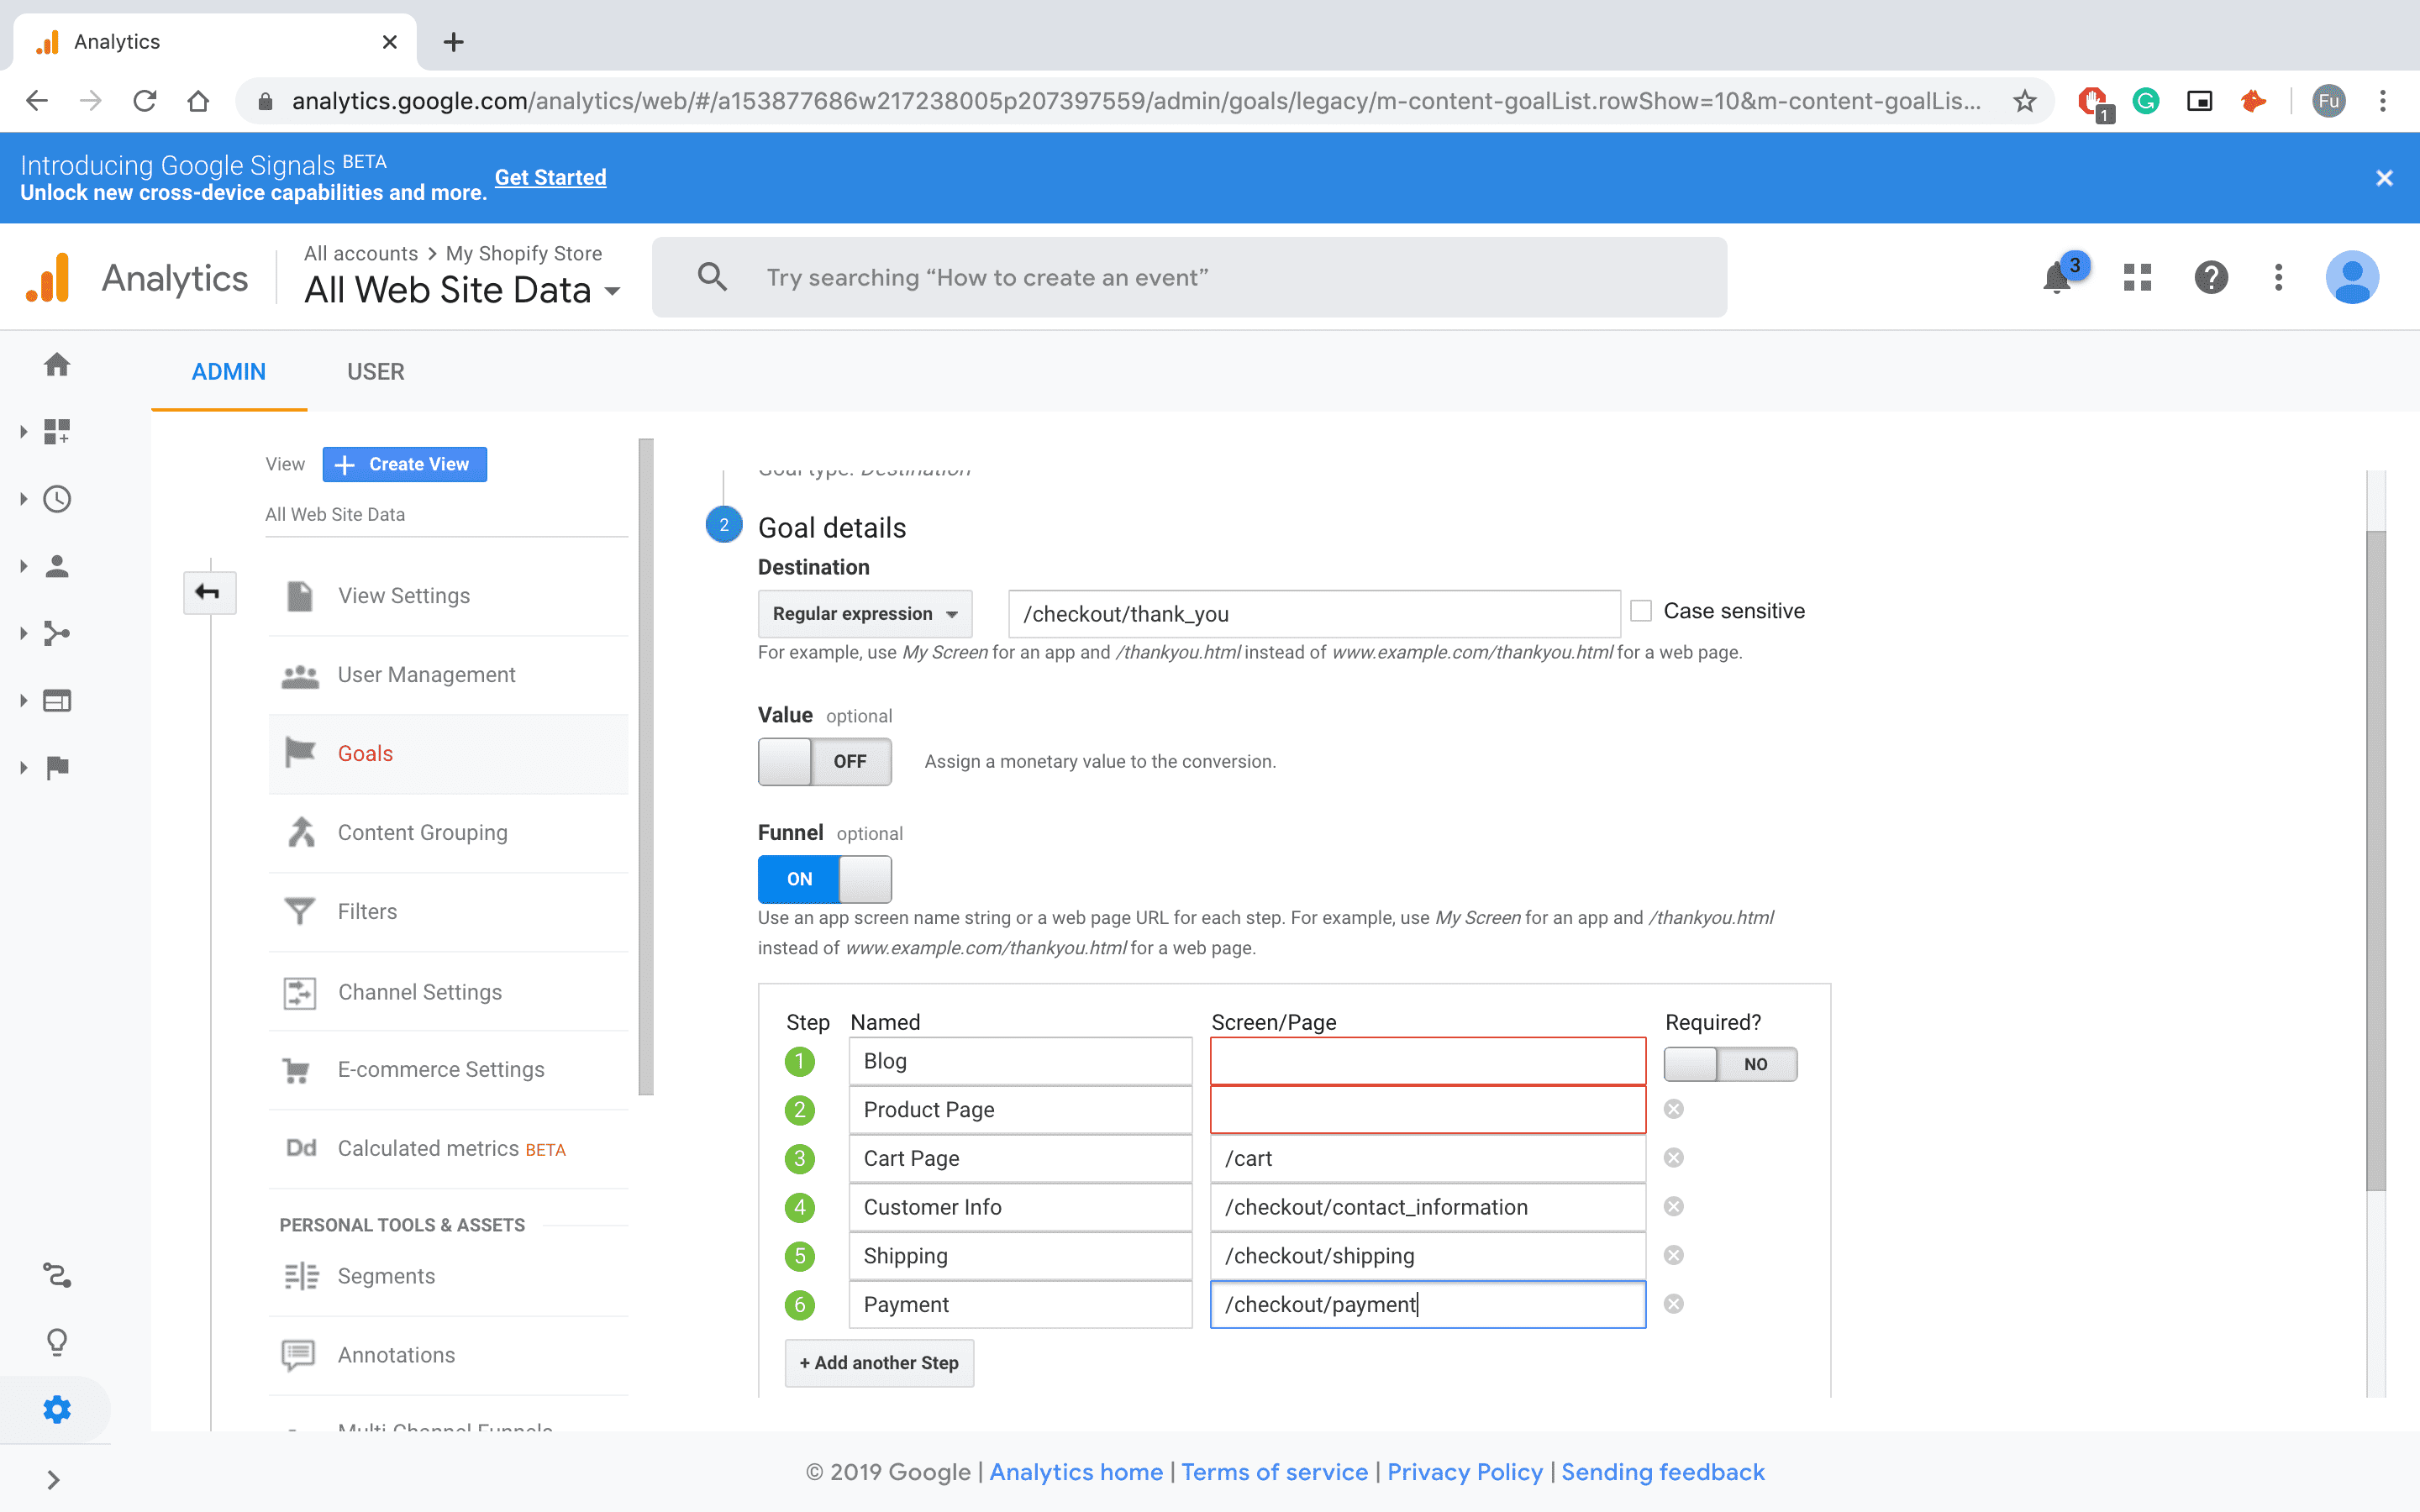Toggle the Value switch showing OFF

click(x=824, y=762)
